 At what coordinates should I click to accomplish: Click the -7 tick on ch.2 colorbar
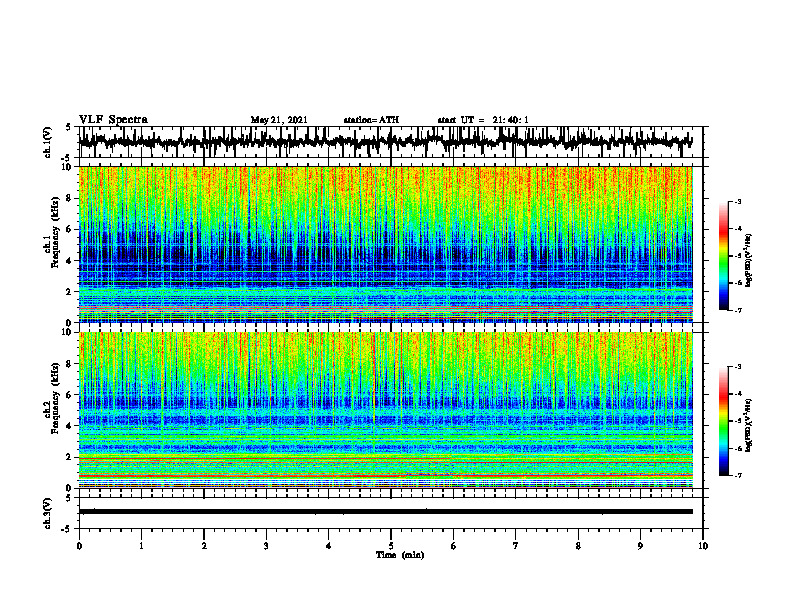(737, 475)
